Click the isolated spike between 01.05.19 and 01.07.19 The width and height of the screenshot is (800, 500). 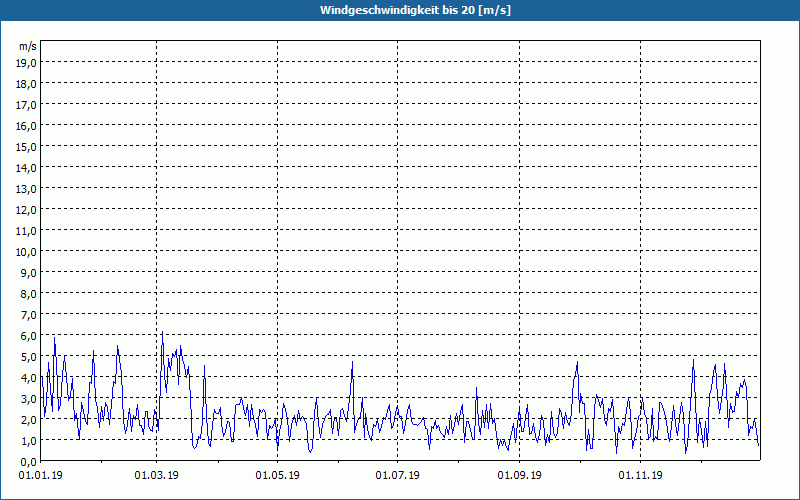pos(352,363)
